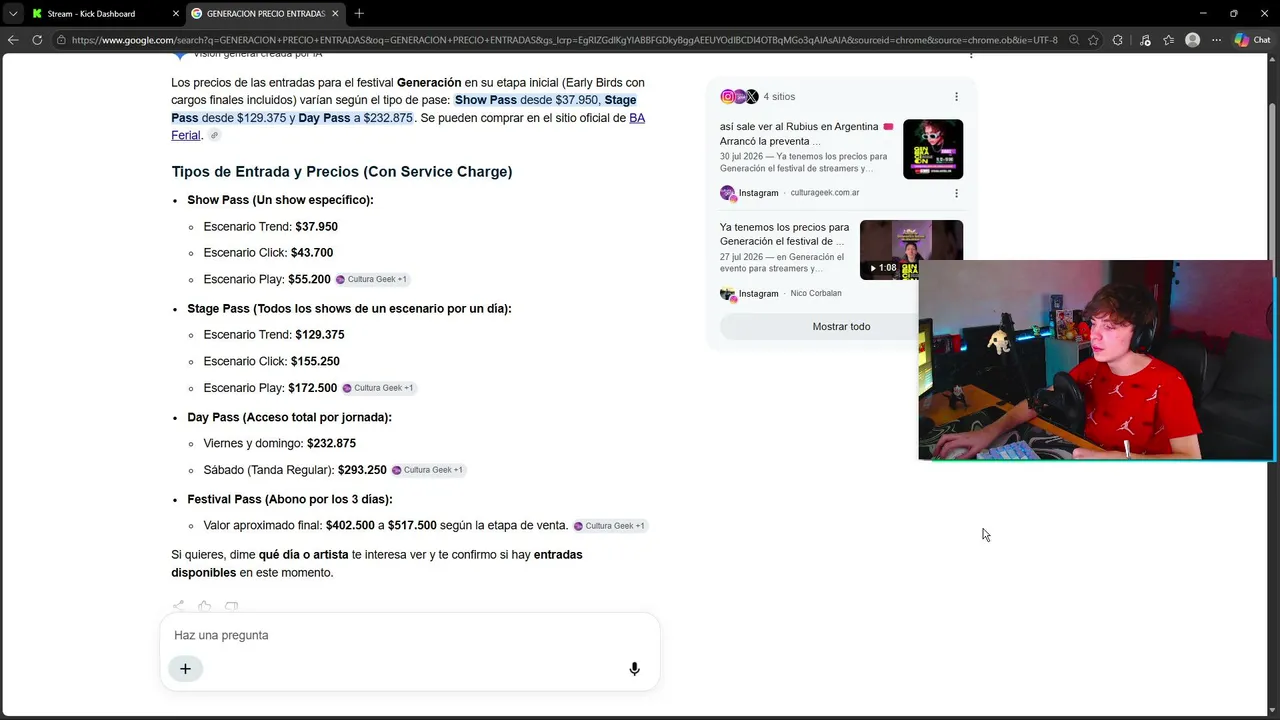Open the Rubius en Argentina result thumbnail
The height and width of the screenshot is (720, 1280).
pyautogui.click(x=933, y=149)
